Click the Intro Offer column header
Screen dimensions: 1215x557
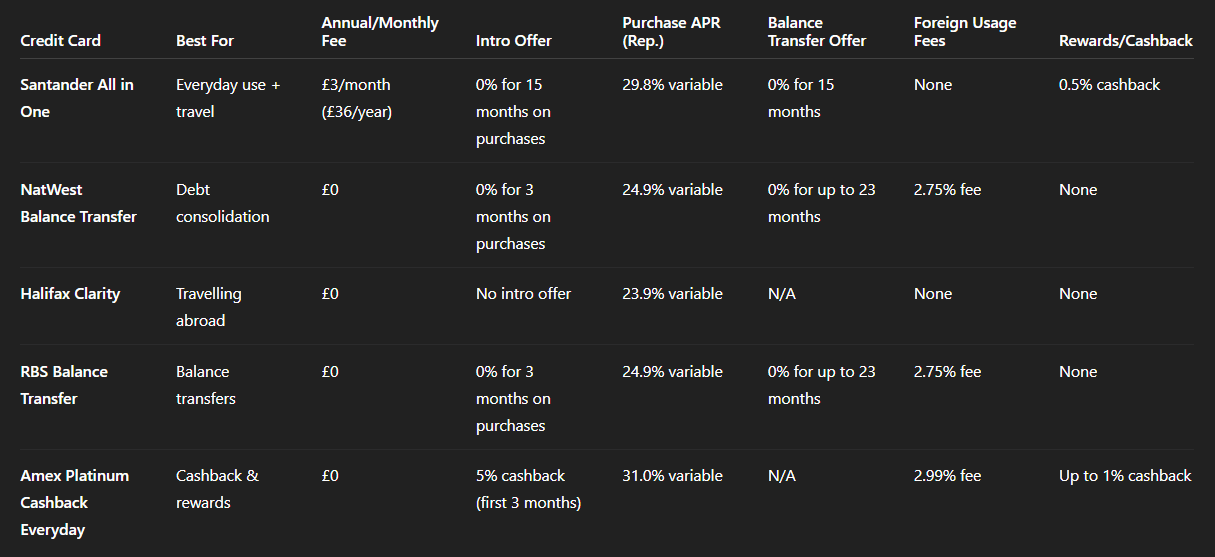(513, 41)
